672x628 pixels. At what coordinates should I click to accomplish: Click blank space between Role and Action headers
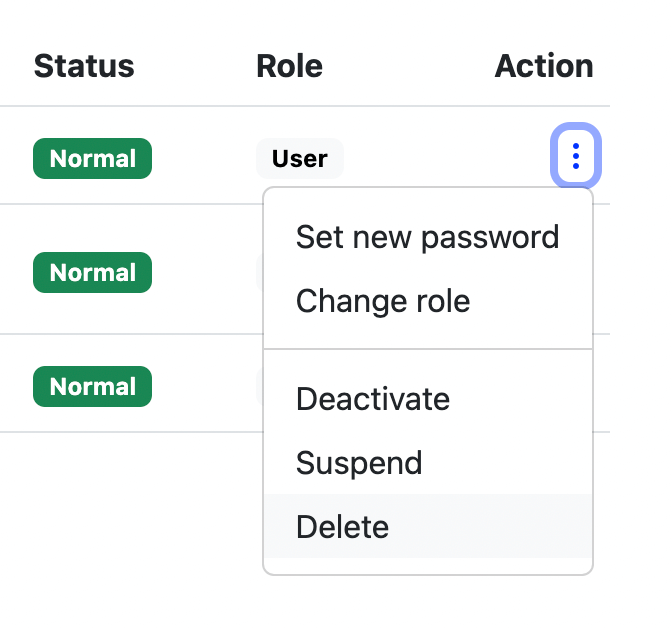click(410, 66)
